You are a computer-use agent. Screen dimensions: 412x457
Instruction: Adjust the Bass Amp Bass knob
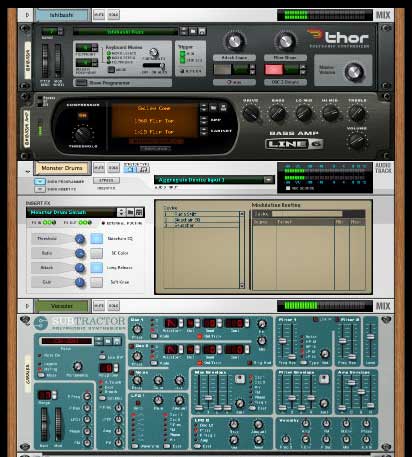[277, 113]
